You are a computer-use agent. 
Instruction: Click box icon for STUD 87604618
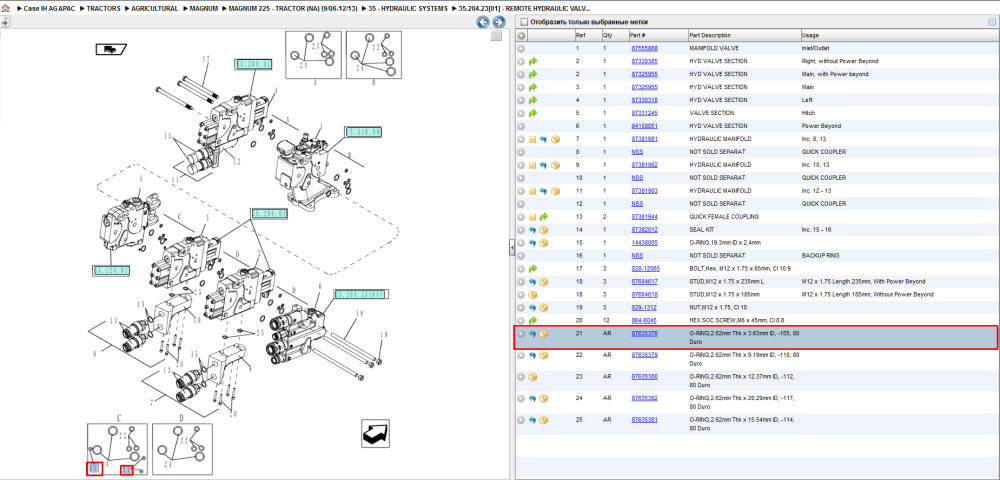[533, 295]
